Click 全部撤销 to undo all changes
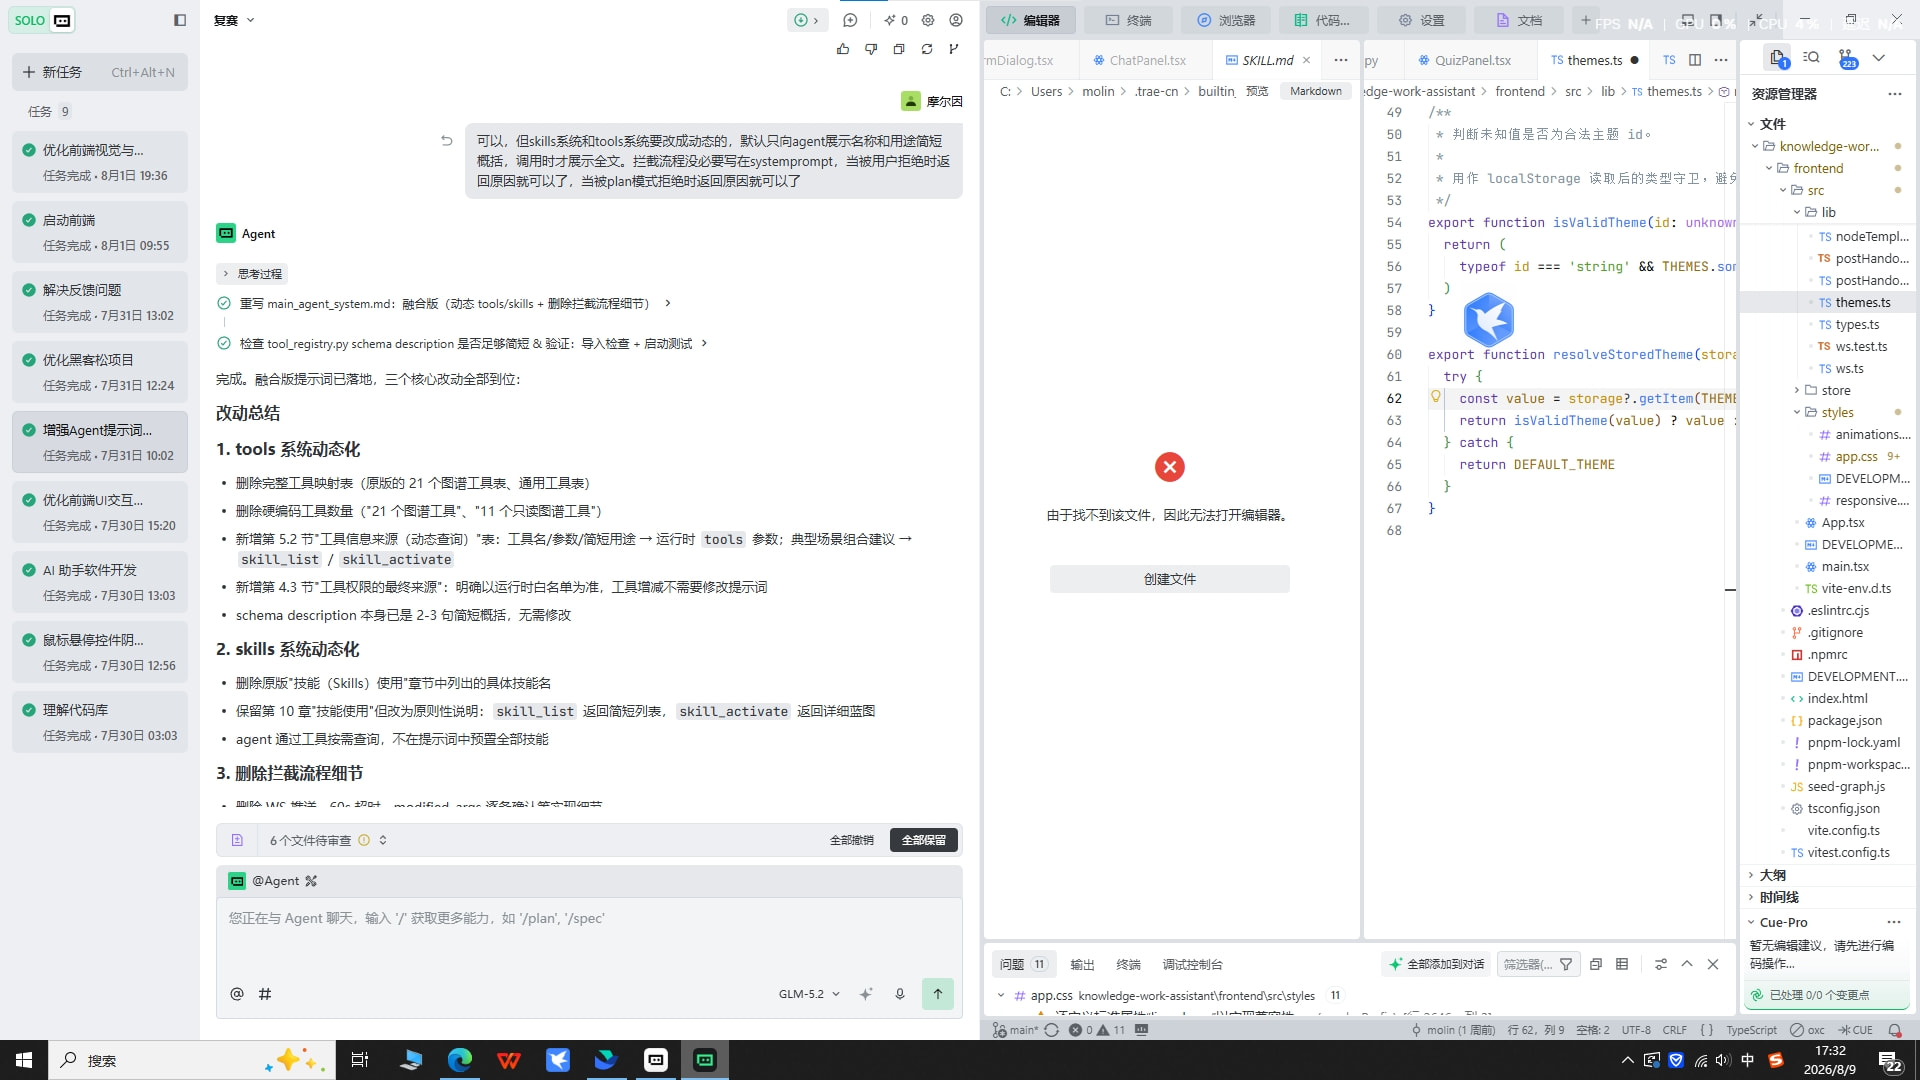The height and width of the screenshot is (1080, 1920). pyautogui.click(x=852, y=840)
